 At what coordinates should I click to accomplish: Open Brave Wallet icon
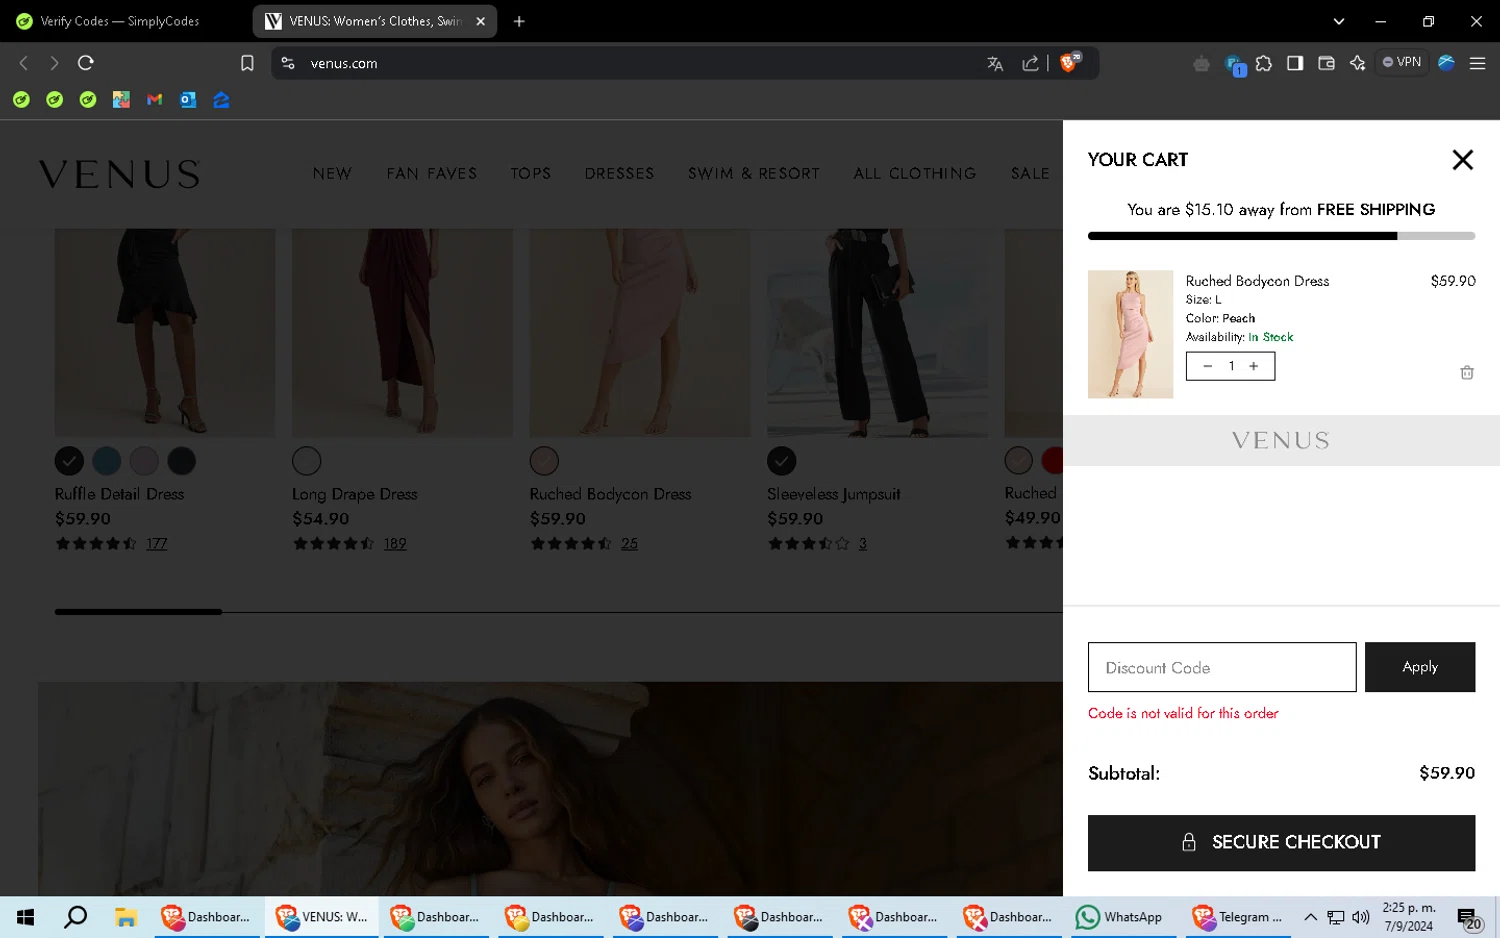coord(1326,63)
